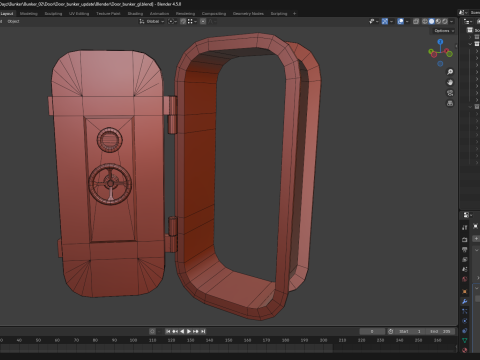Open the Render properties tab icon
Screen dimensions: 480x360
(465, 240)
